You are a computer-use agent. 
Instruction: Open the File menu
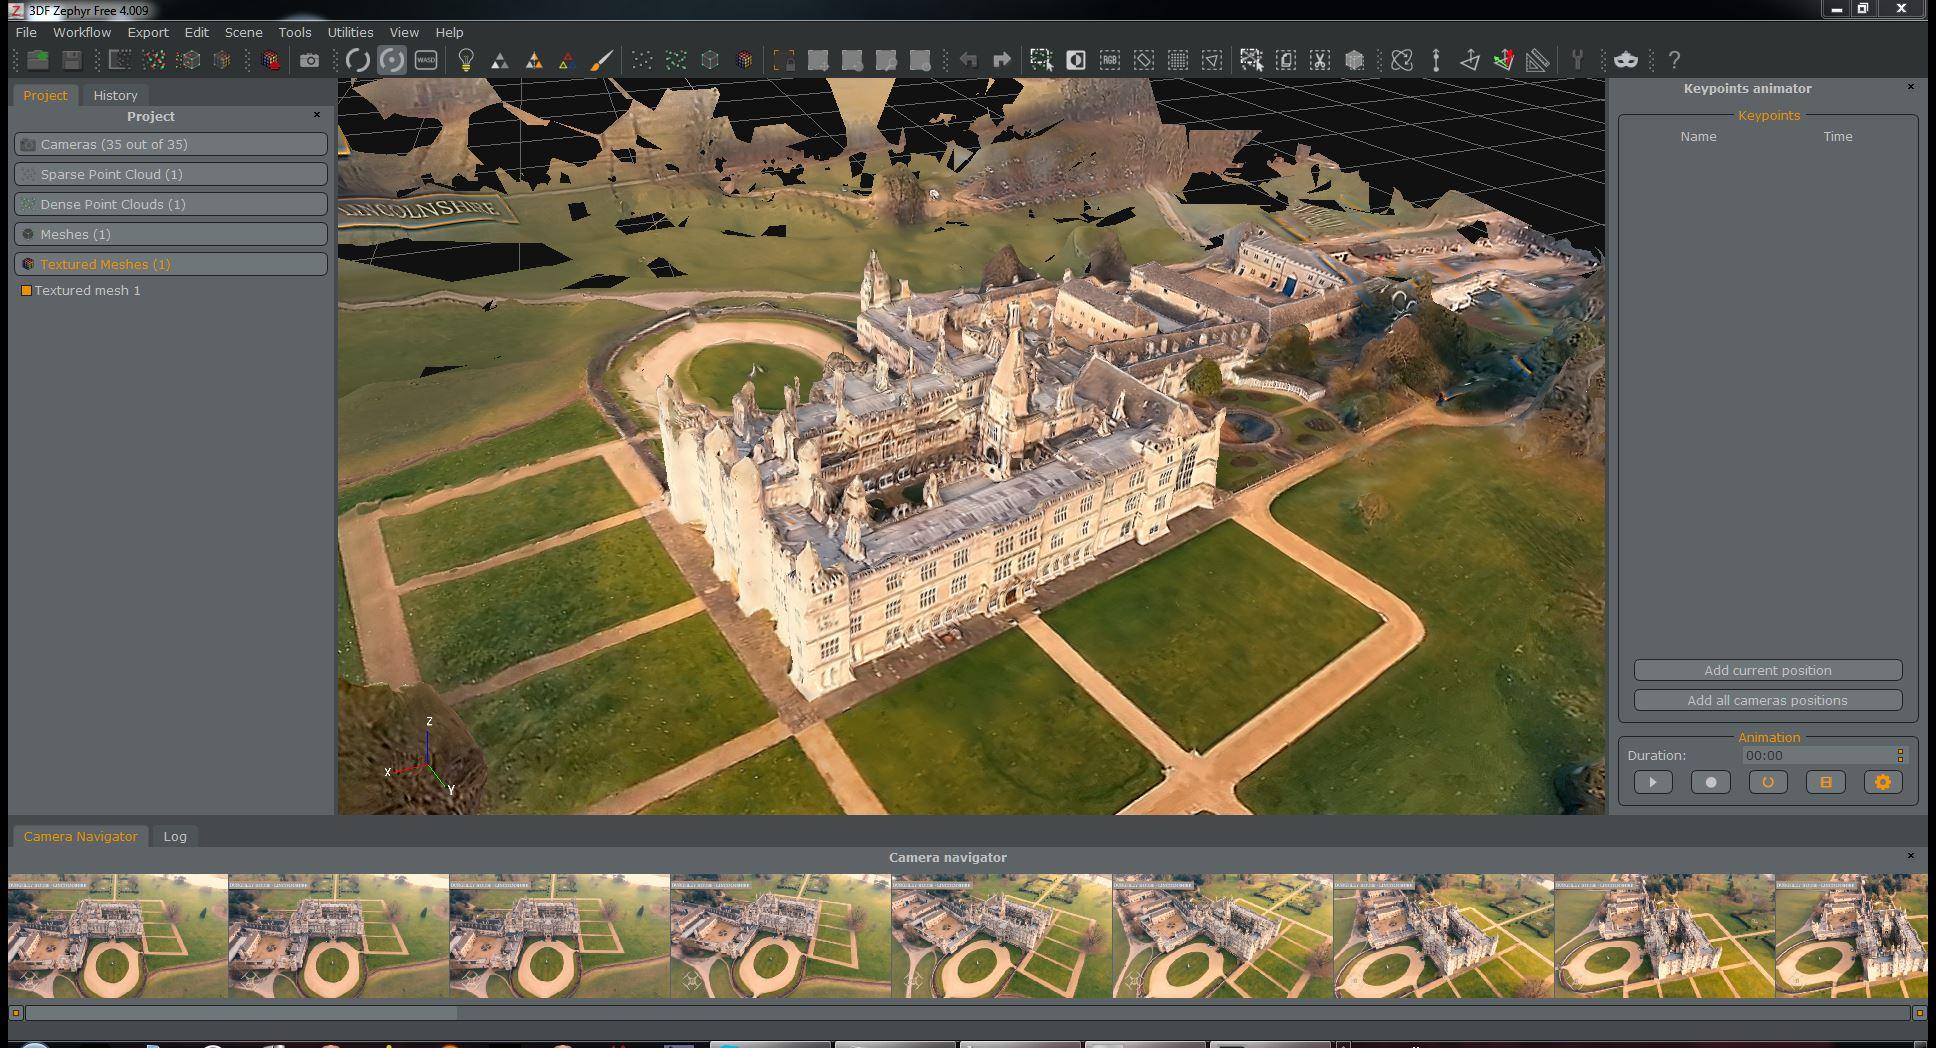click(x=26, y=32)
